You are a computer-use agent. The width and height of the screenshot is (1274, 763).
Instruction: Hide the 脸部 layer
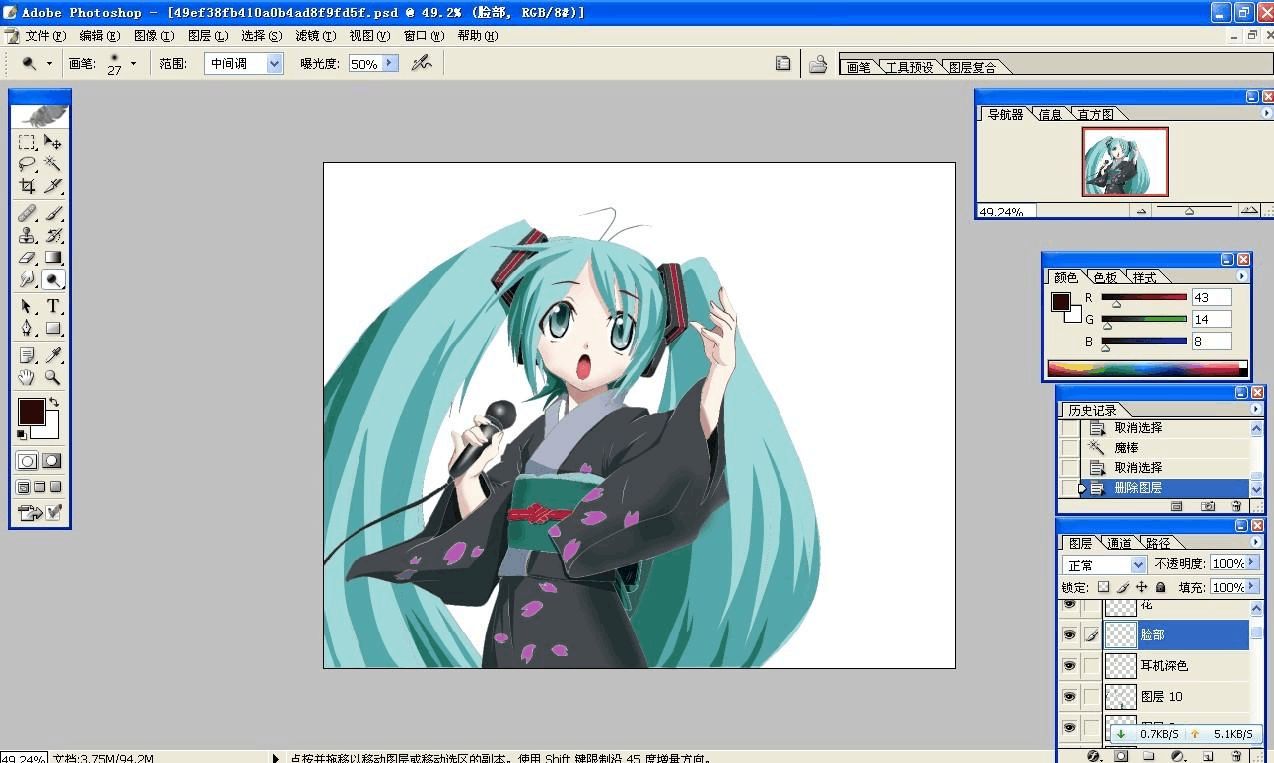1069,634
